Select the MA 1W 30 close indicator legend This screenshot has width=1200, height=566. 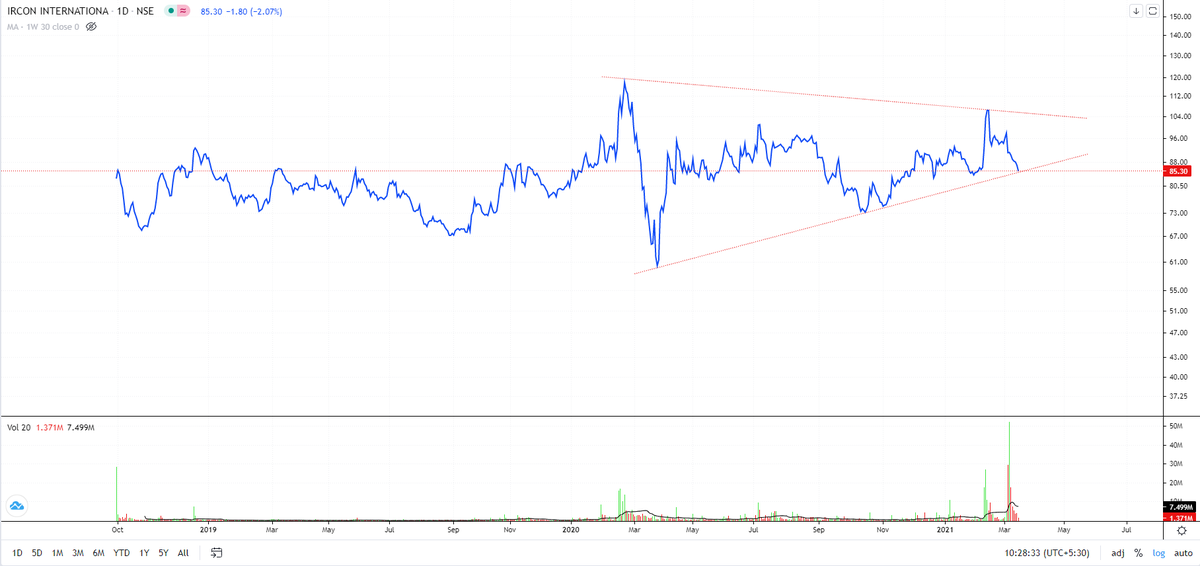pyautogui.click(x=43, y=26)
